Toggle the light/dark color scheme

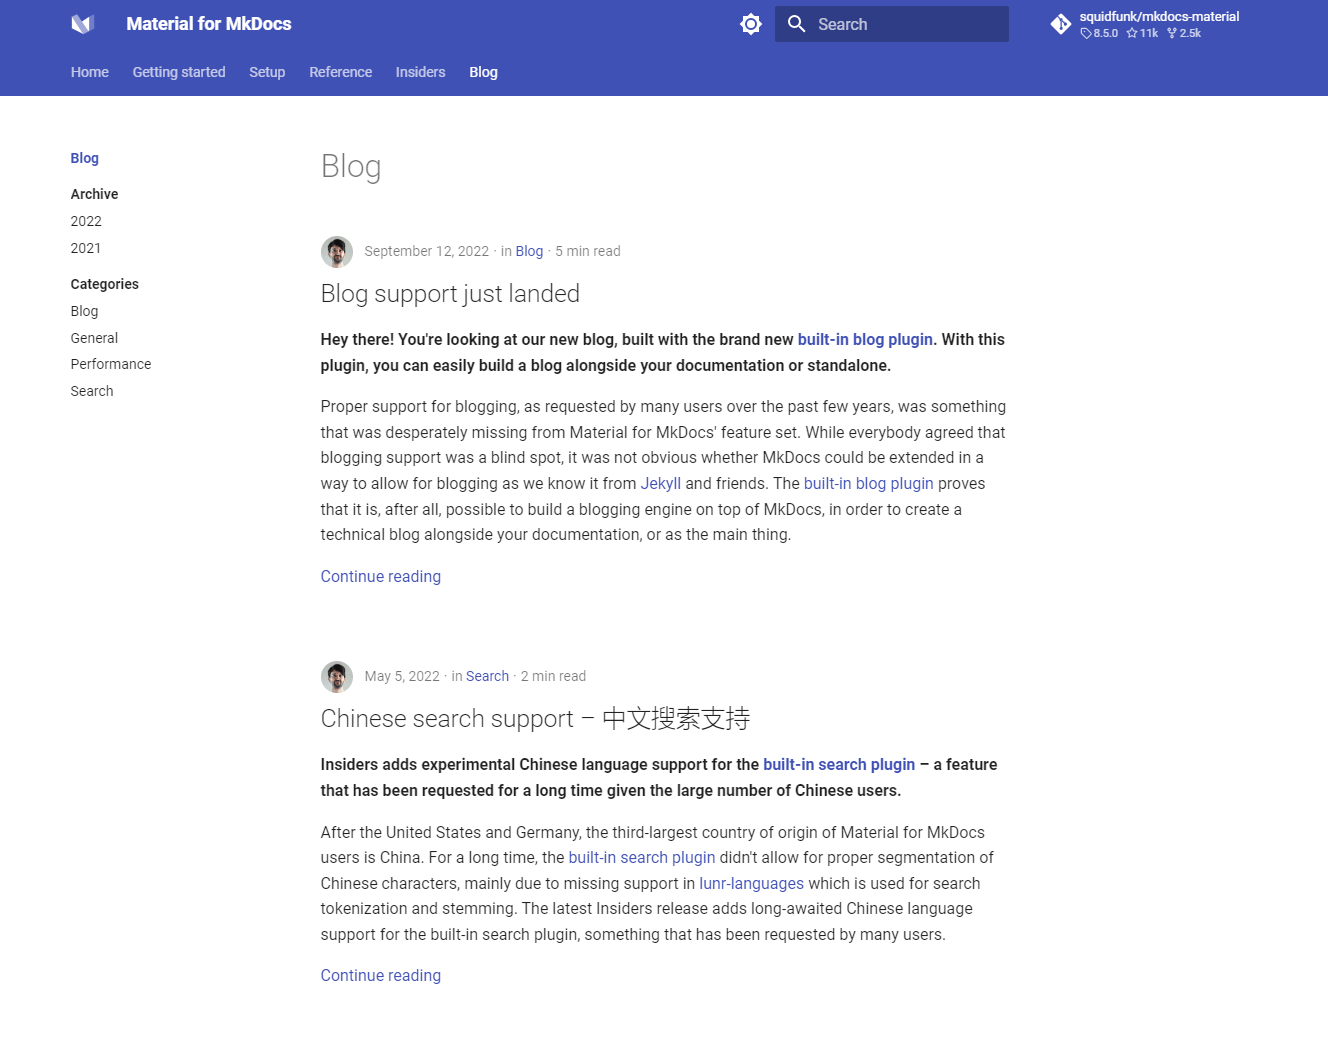751,23
